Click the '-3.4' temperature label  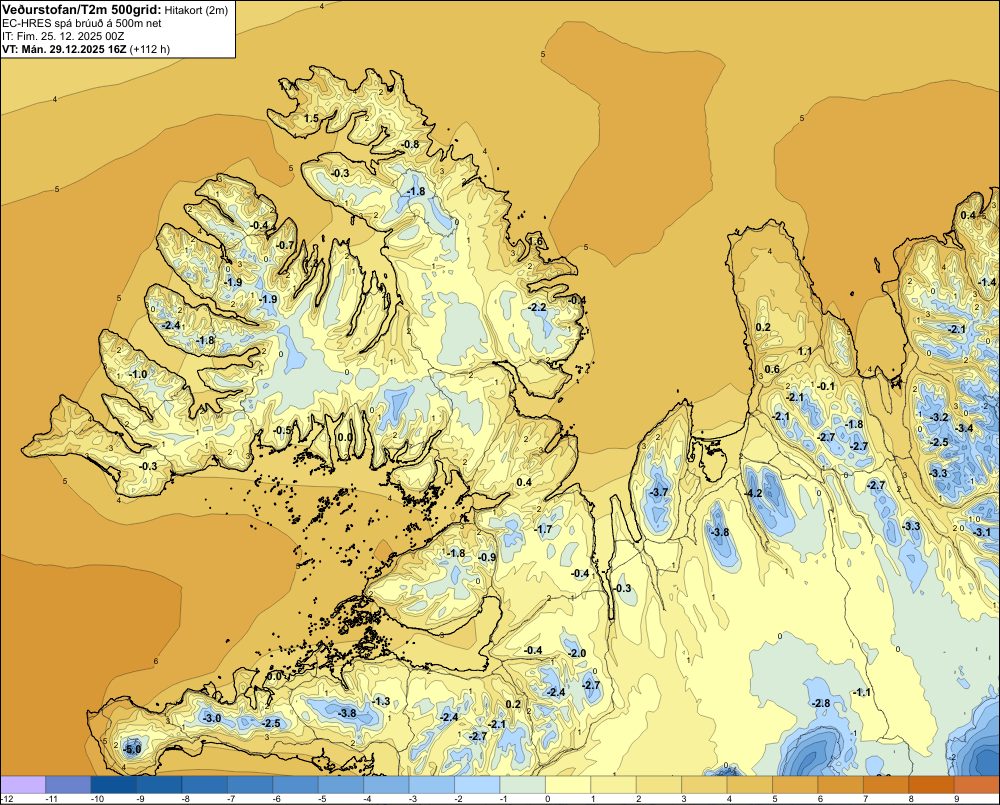click(964, 428)
